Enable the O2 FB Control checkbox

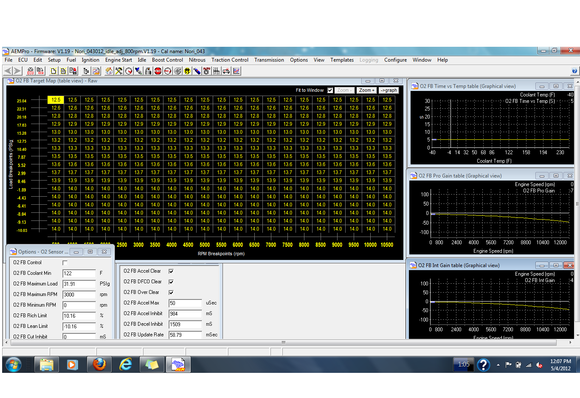65,263
